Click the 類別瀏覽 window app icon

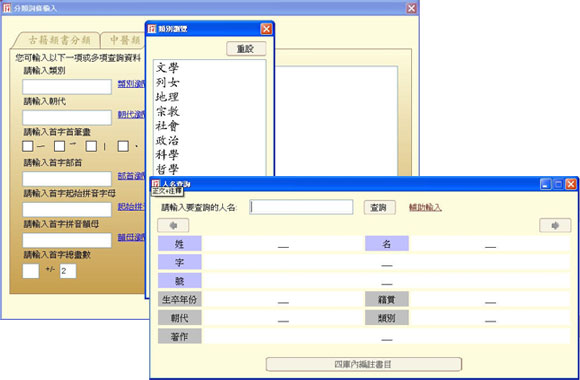[152, 29]
